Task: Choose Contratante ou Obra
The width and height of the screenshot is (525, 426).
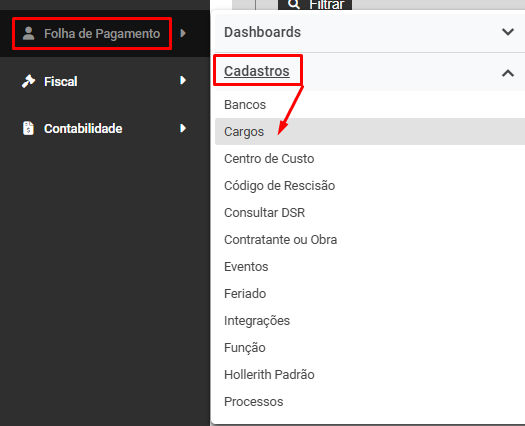Action: [x=281, y=240]
